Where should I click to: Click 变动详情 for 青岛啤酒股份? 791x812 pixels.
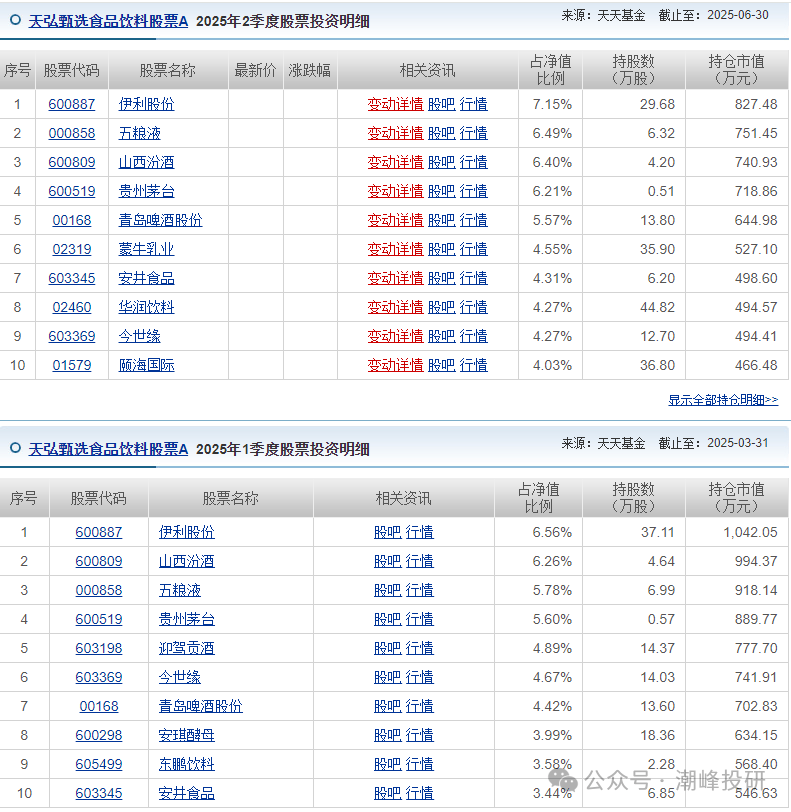(395, 220)
